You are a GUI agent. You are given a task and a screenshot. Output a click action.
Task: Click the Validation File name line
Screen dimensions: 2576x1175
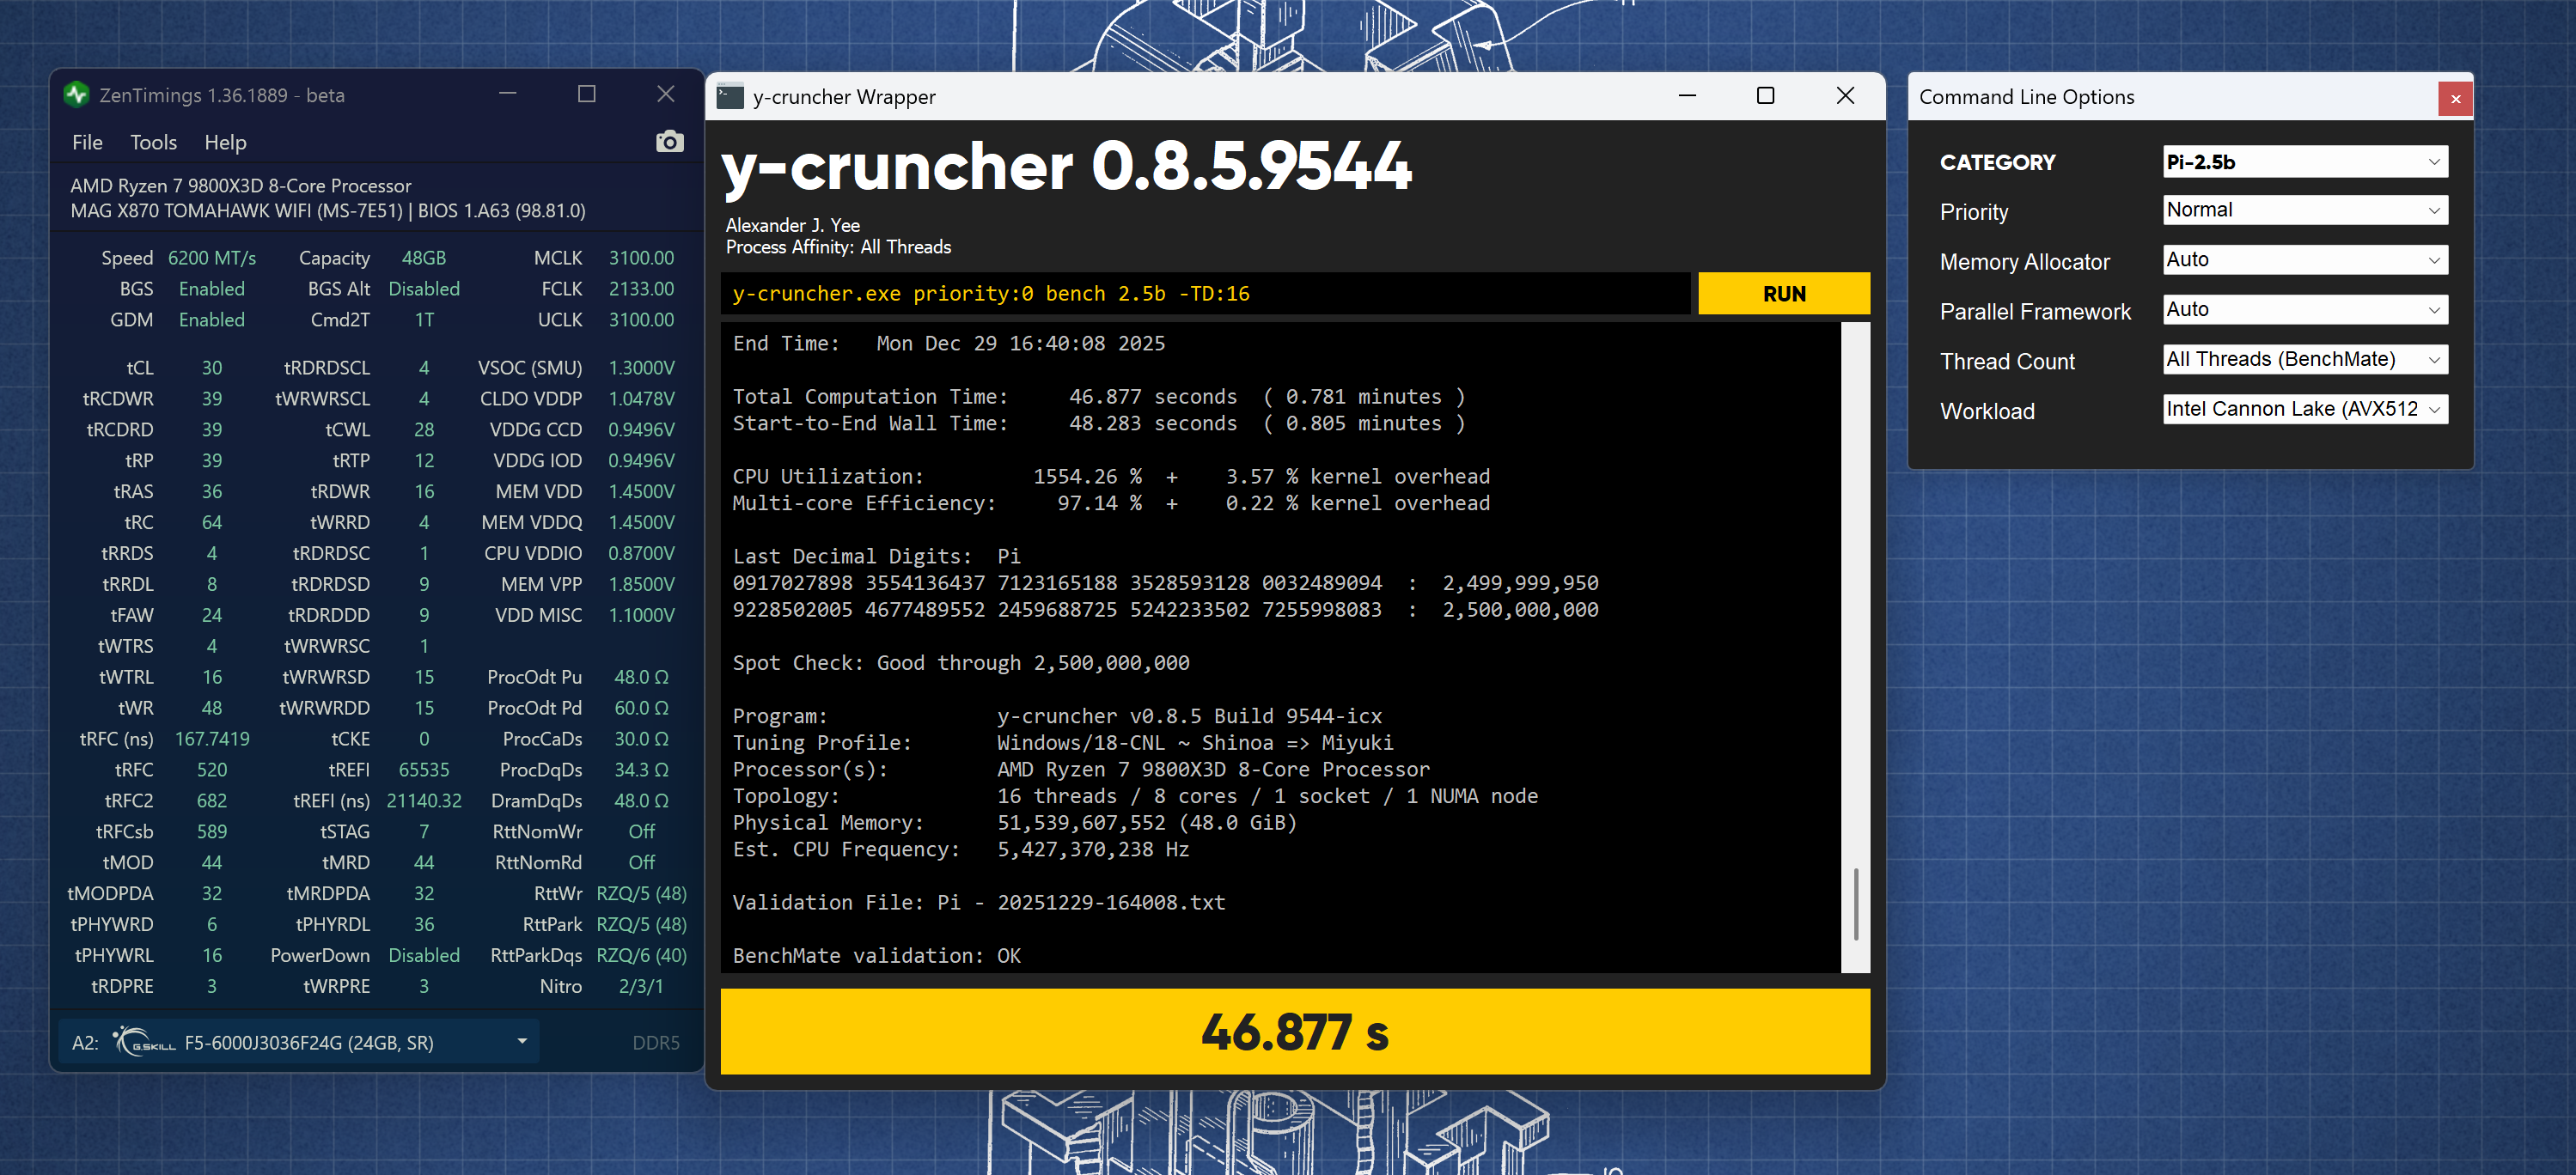click(x=979, y=903)
